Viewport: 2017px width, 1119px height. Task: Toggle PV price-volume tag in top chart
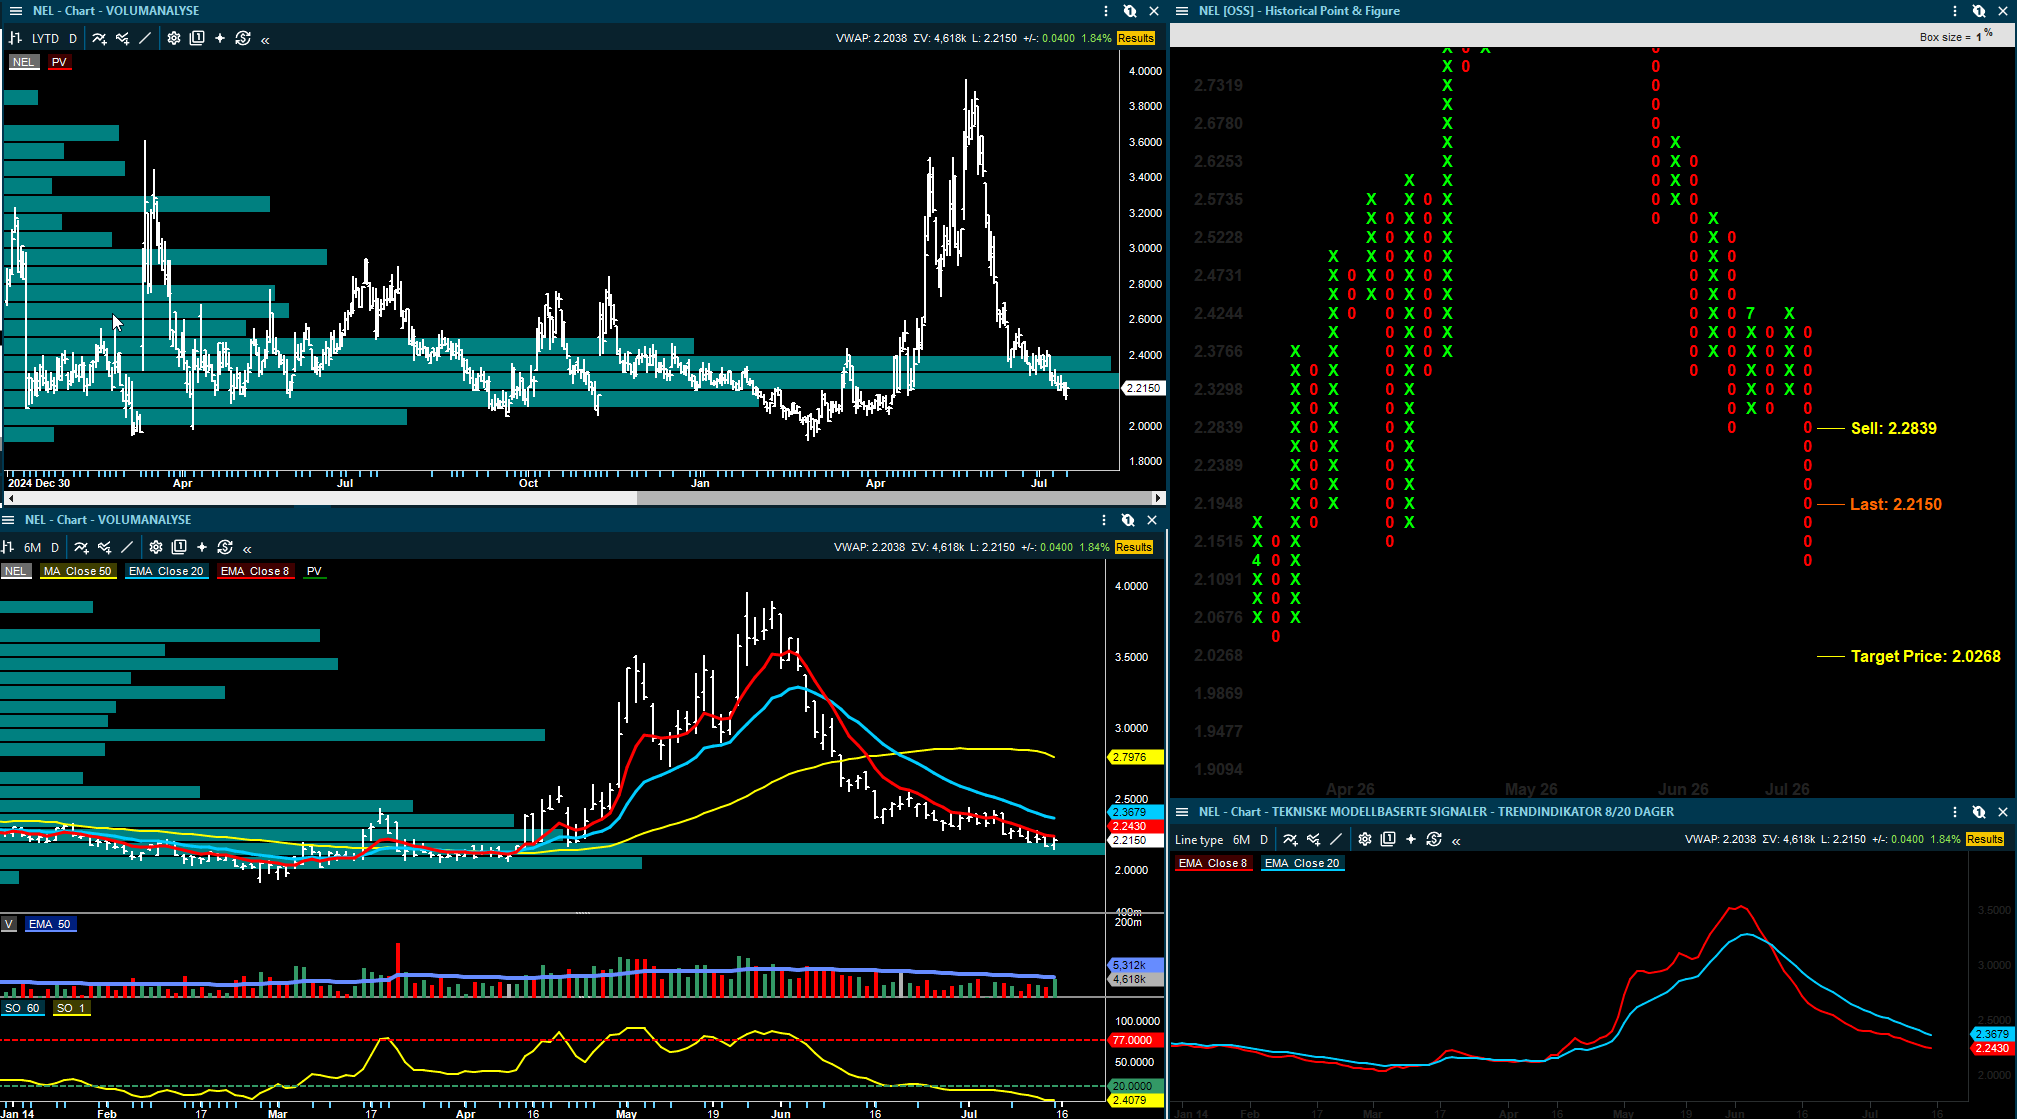[x=59, y=62]
